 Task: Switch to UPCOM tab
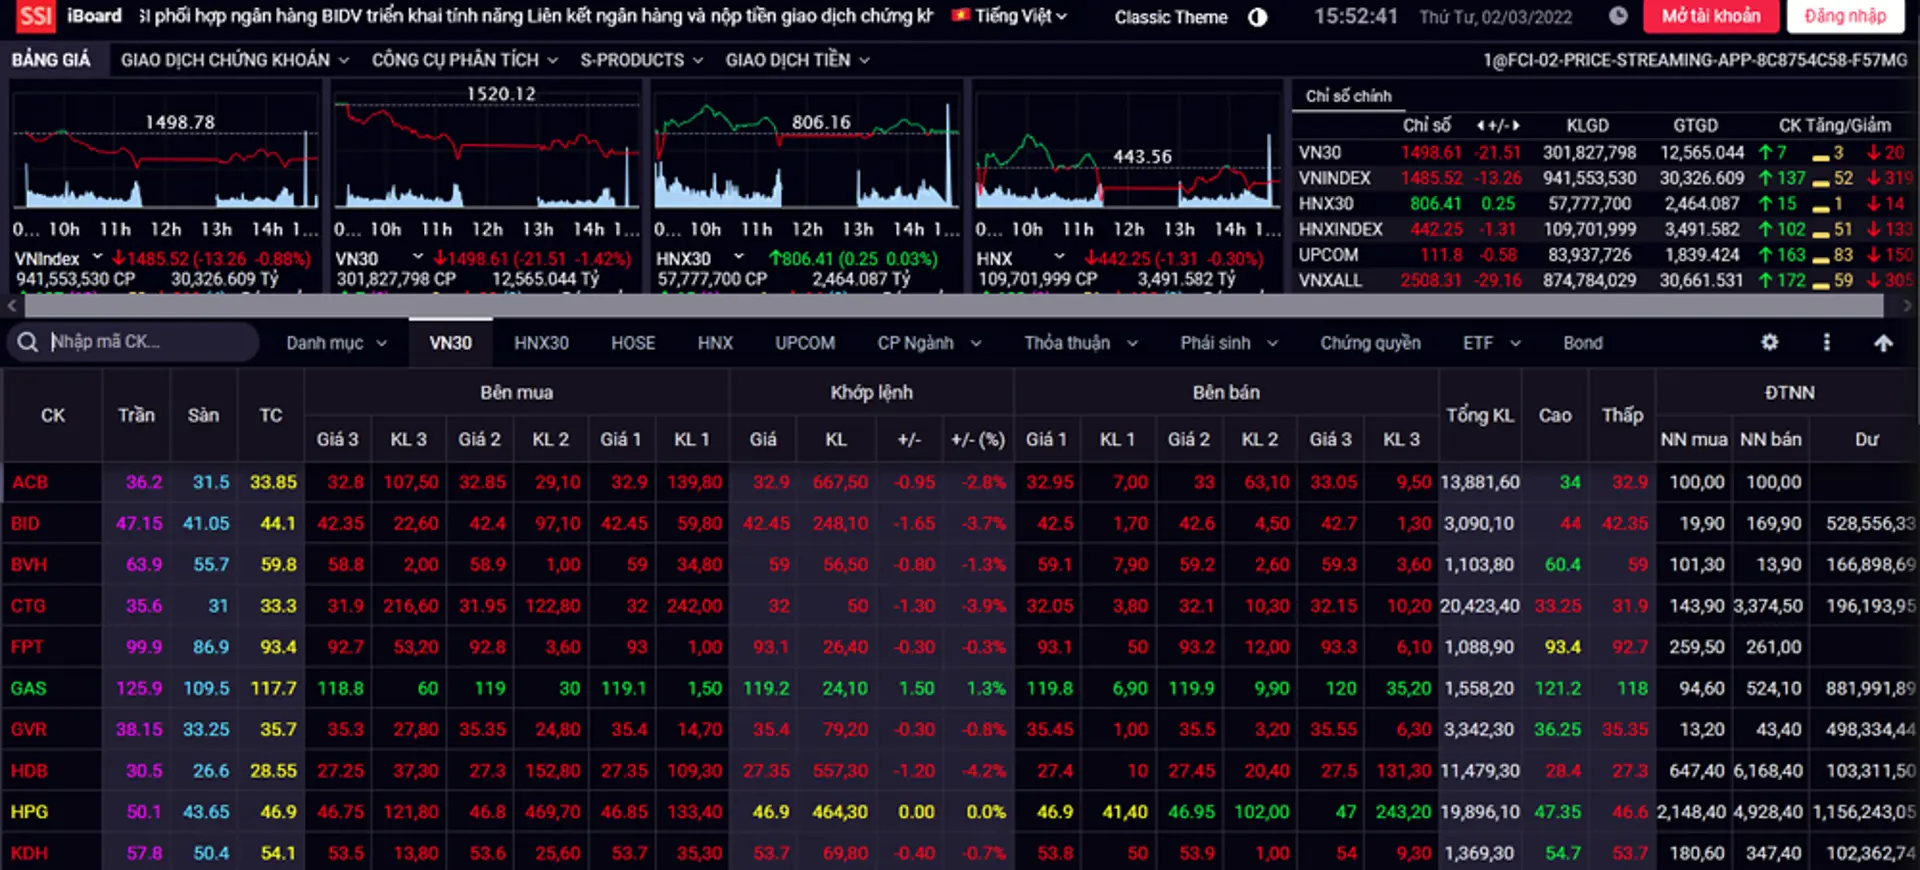coord(805,343)
